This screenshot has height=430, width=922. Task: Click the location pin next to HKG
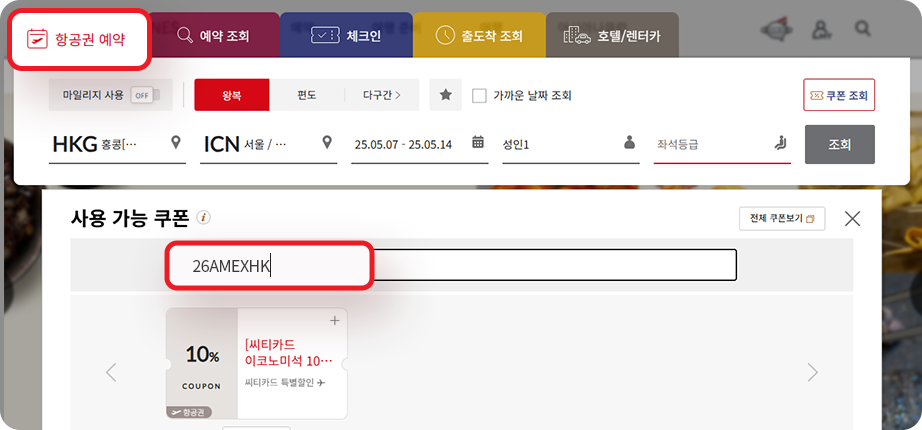click(x=176, y=143)
